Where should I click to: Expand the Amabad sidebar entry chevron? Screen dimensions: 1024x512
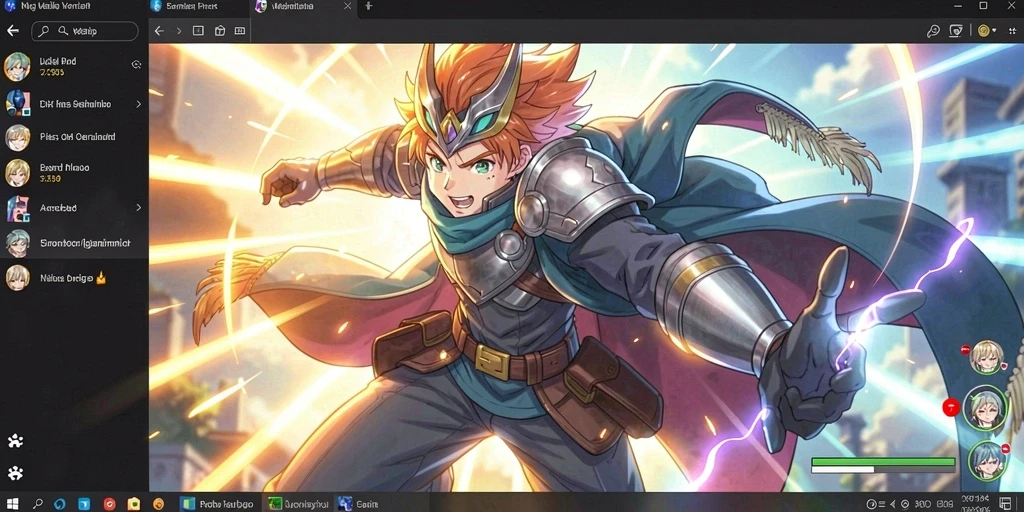click(x=138, y=208)
